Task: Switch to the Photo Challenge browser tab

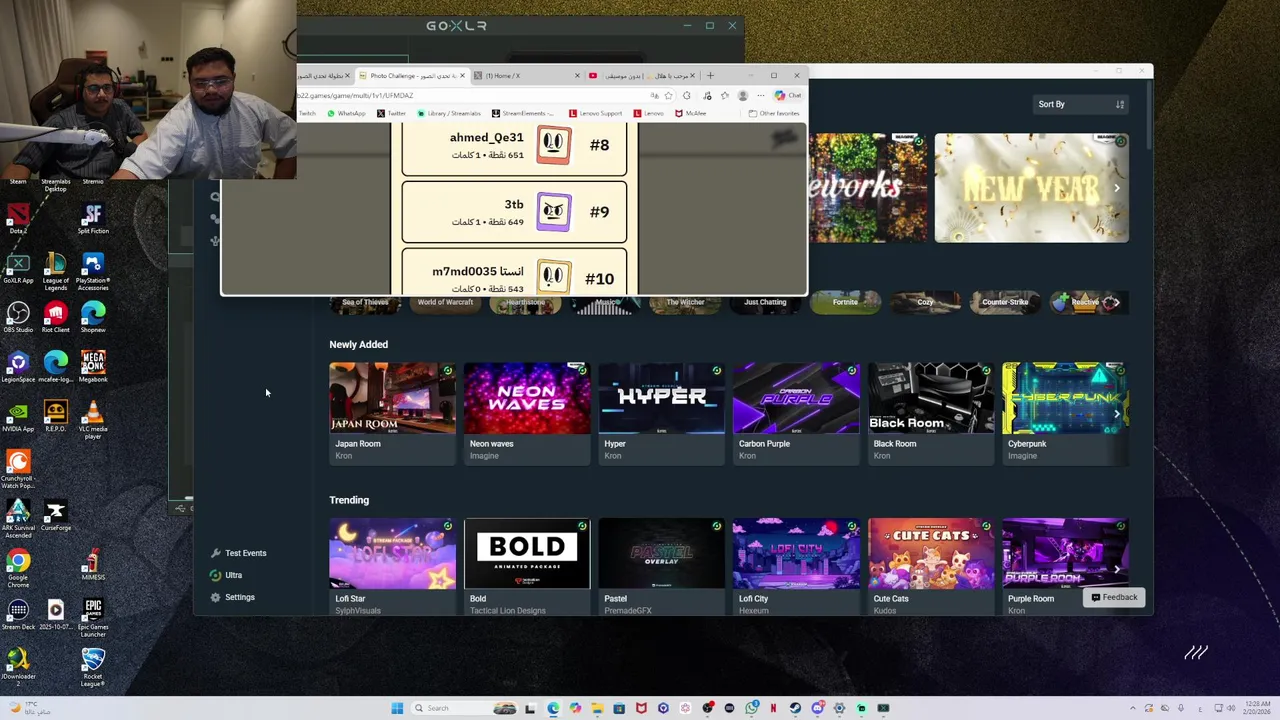Action: (x=413, y=76)
